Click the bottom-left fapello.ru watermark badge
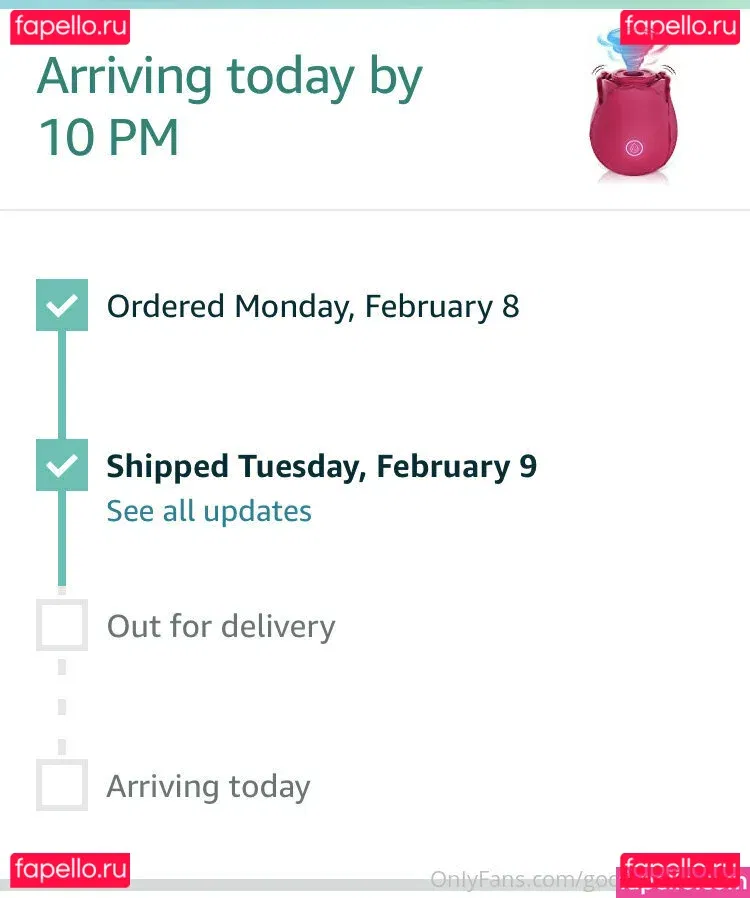This screenshot has width=750, height=898. click(x=70, y=867)
